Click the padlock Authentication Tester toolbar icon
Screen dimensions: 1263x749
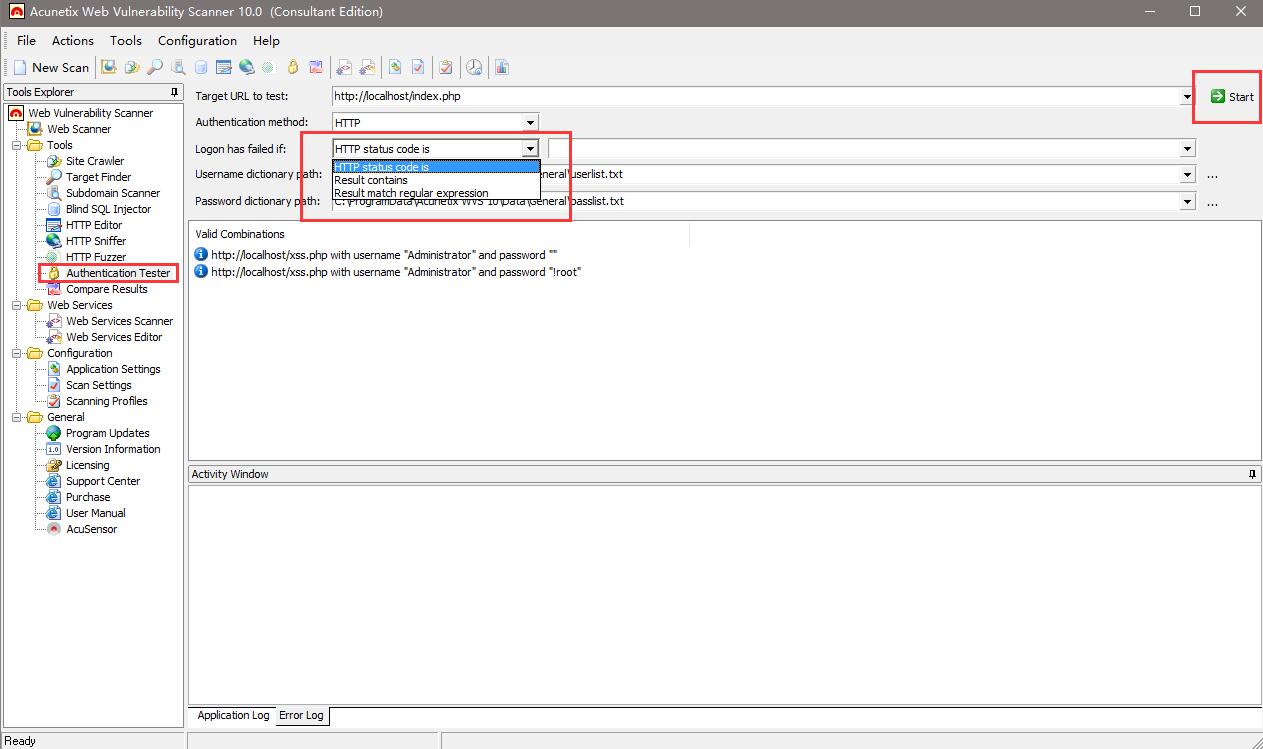pyautogui.click(x=293, y=67)
